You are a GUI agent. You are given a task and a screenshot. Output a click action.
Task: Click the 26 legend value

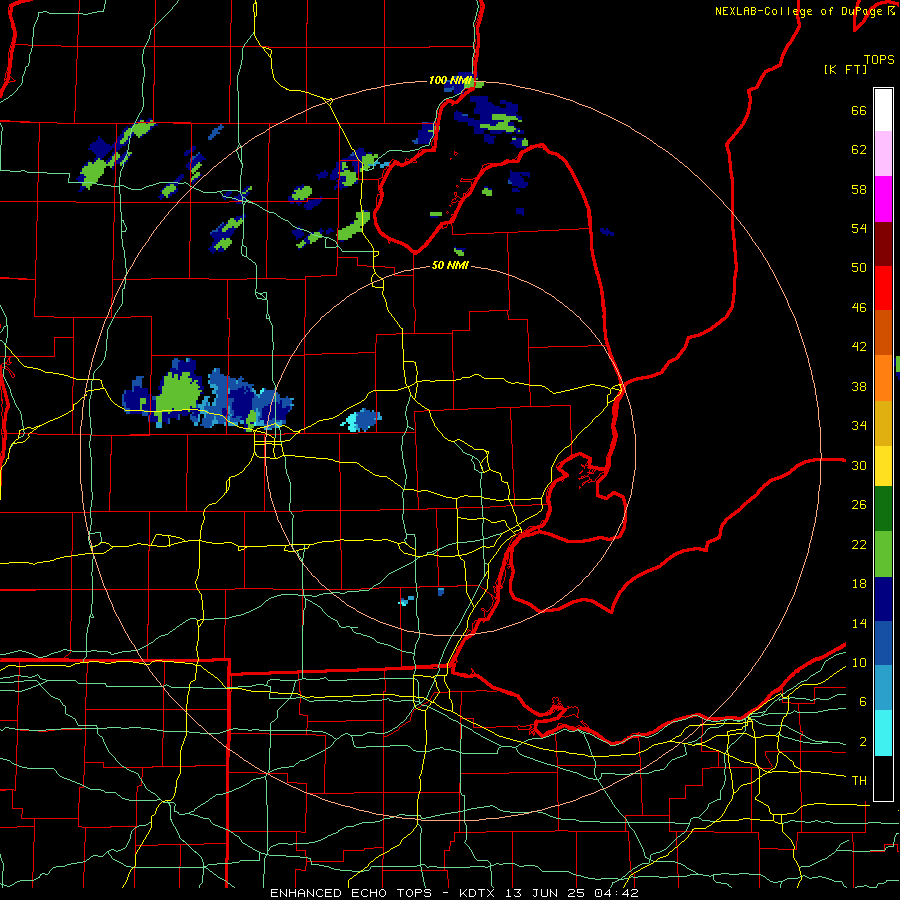859,505
